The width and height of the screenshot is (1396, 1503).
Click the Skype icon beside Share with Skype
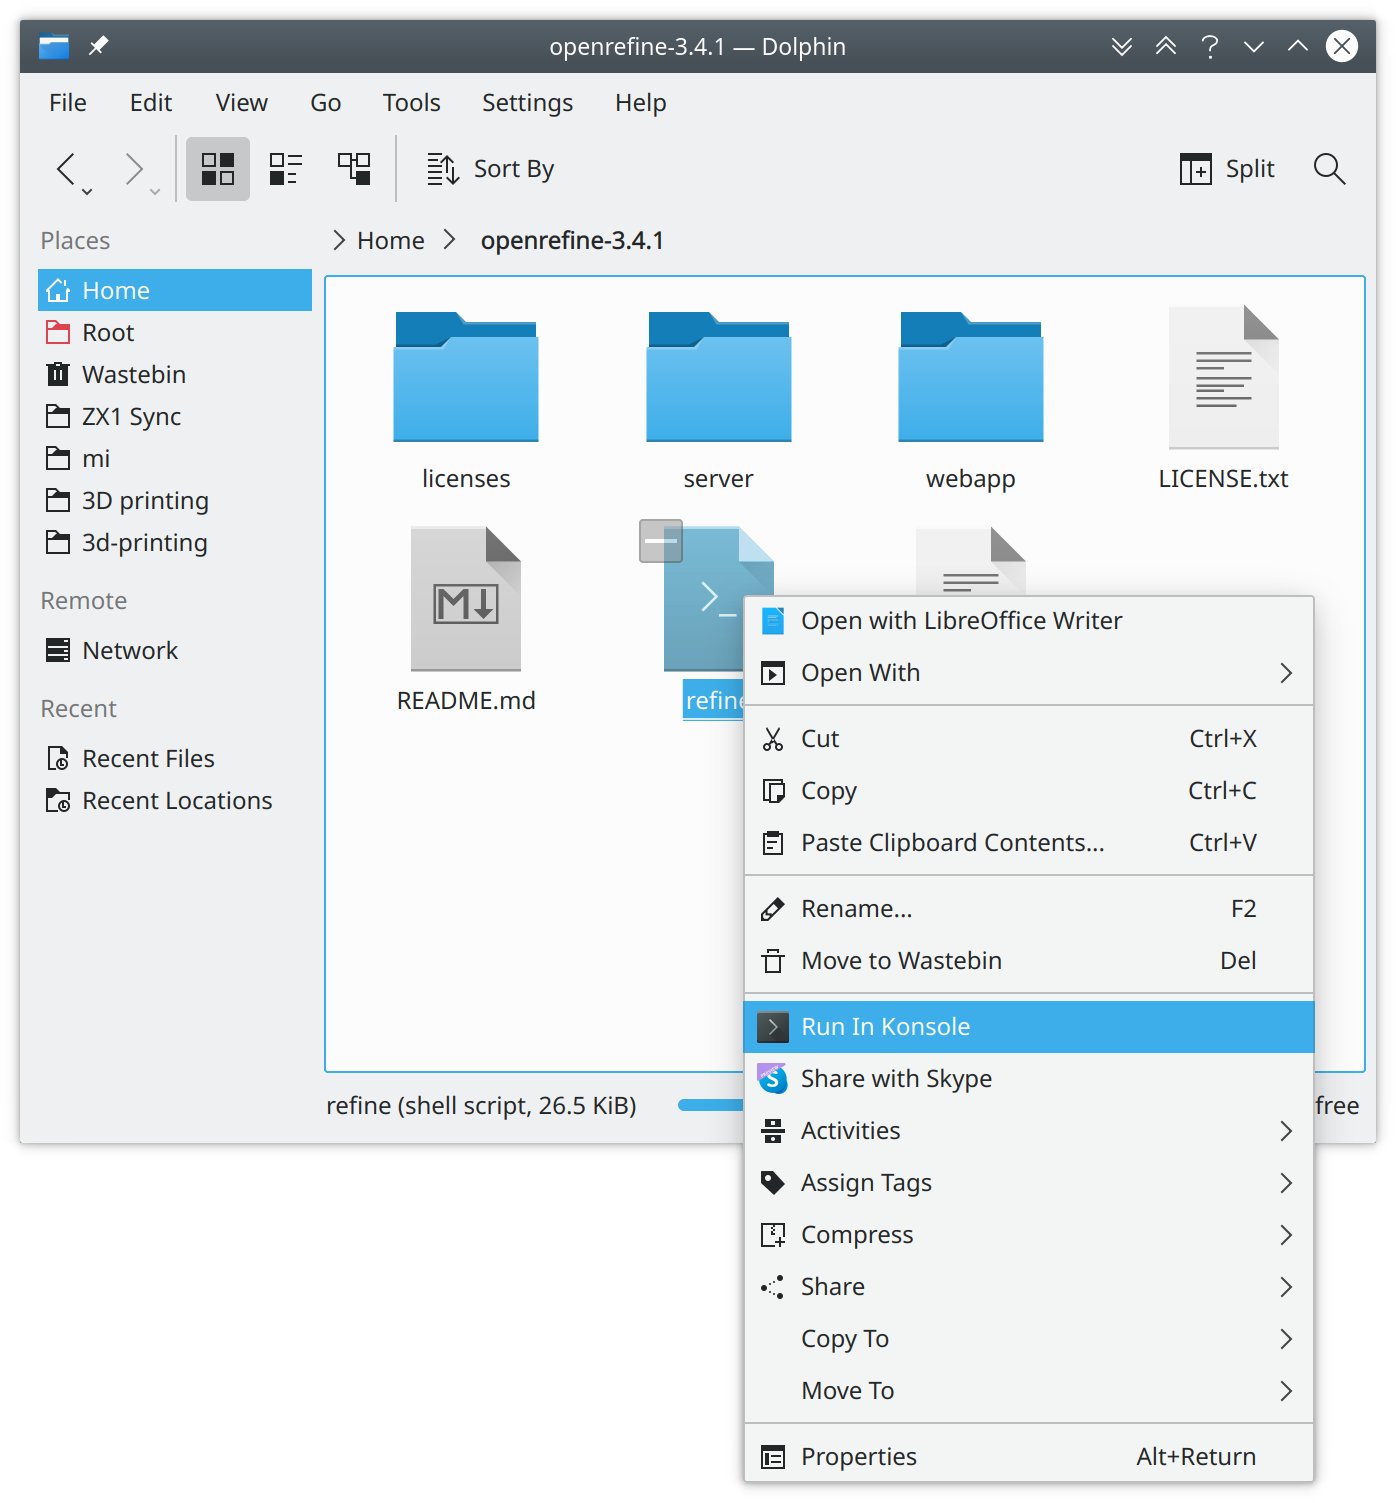[x=772, y=1079]
